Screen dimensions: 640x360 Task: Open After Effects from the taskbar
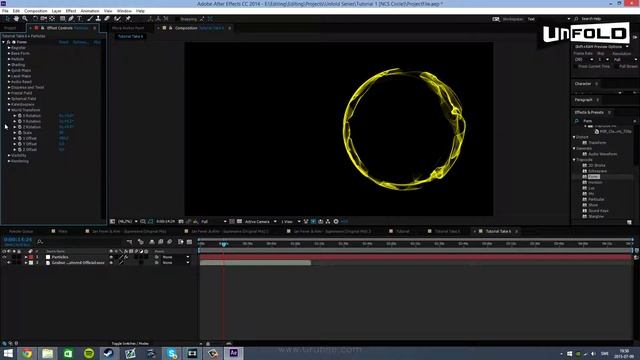pos(234,353)
